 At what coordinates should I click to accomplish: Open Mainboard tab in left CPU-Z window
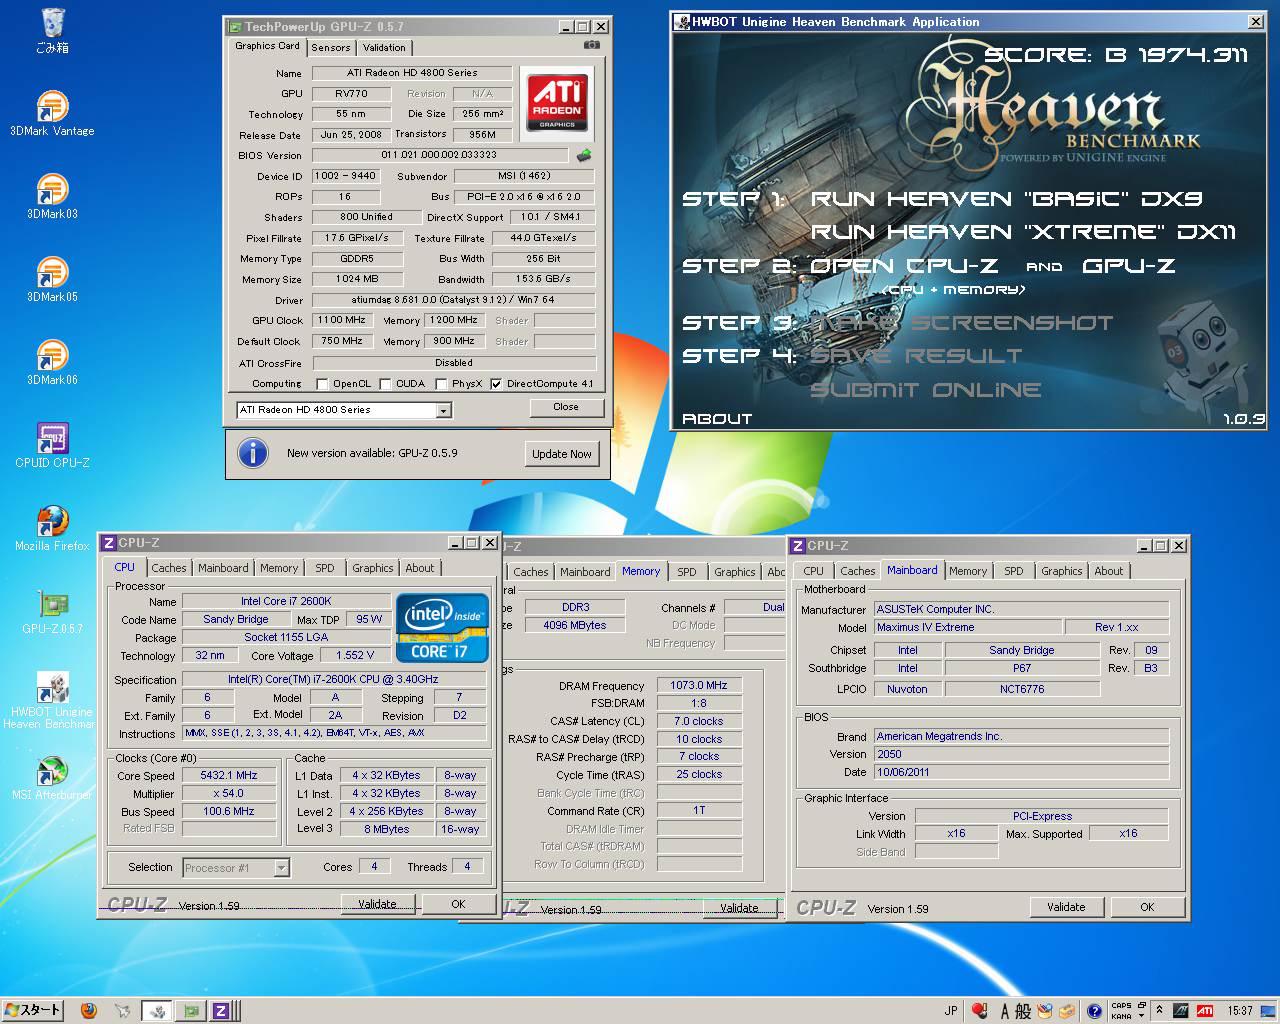point(223,568)
